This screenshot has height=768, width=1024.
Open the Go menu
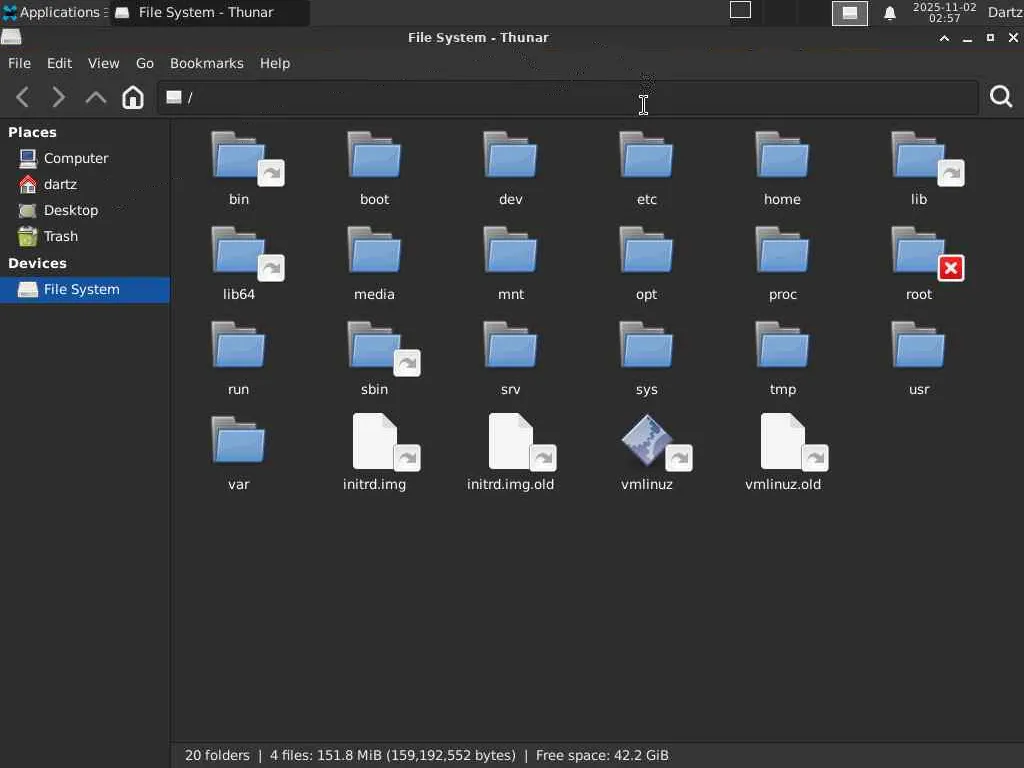145,63
